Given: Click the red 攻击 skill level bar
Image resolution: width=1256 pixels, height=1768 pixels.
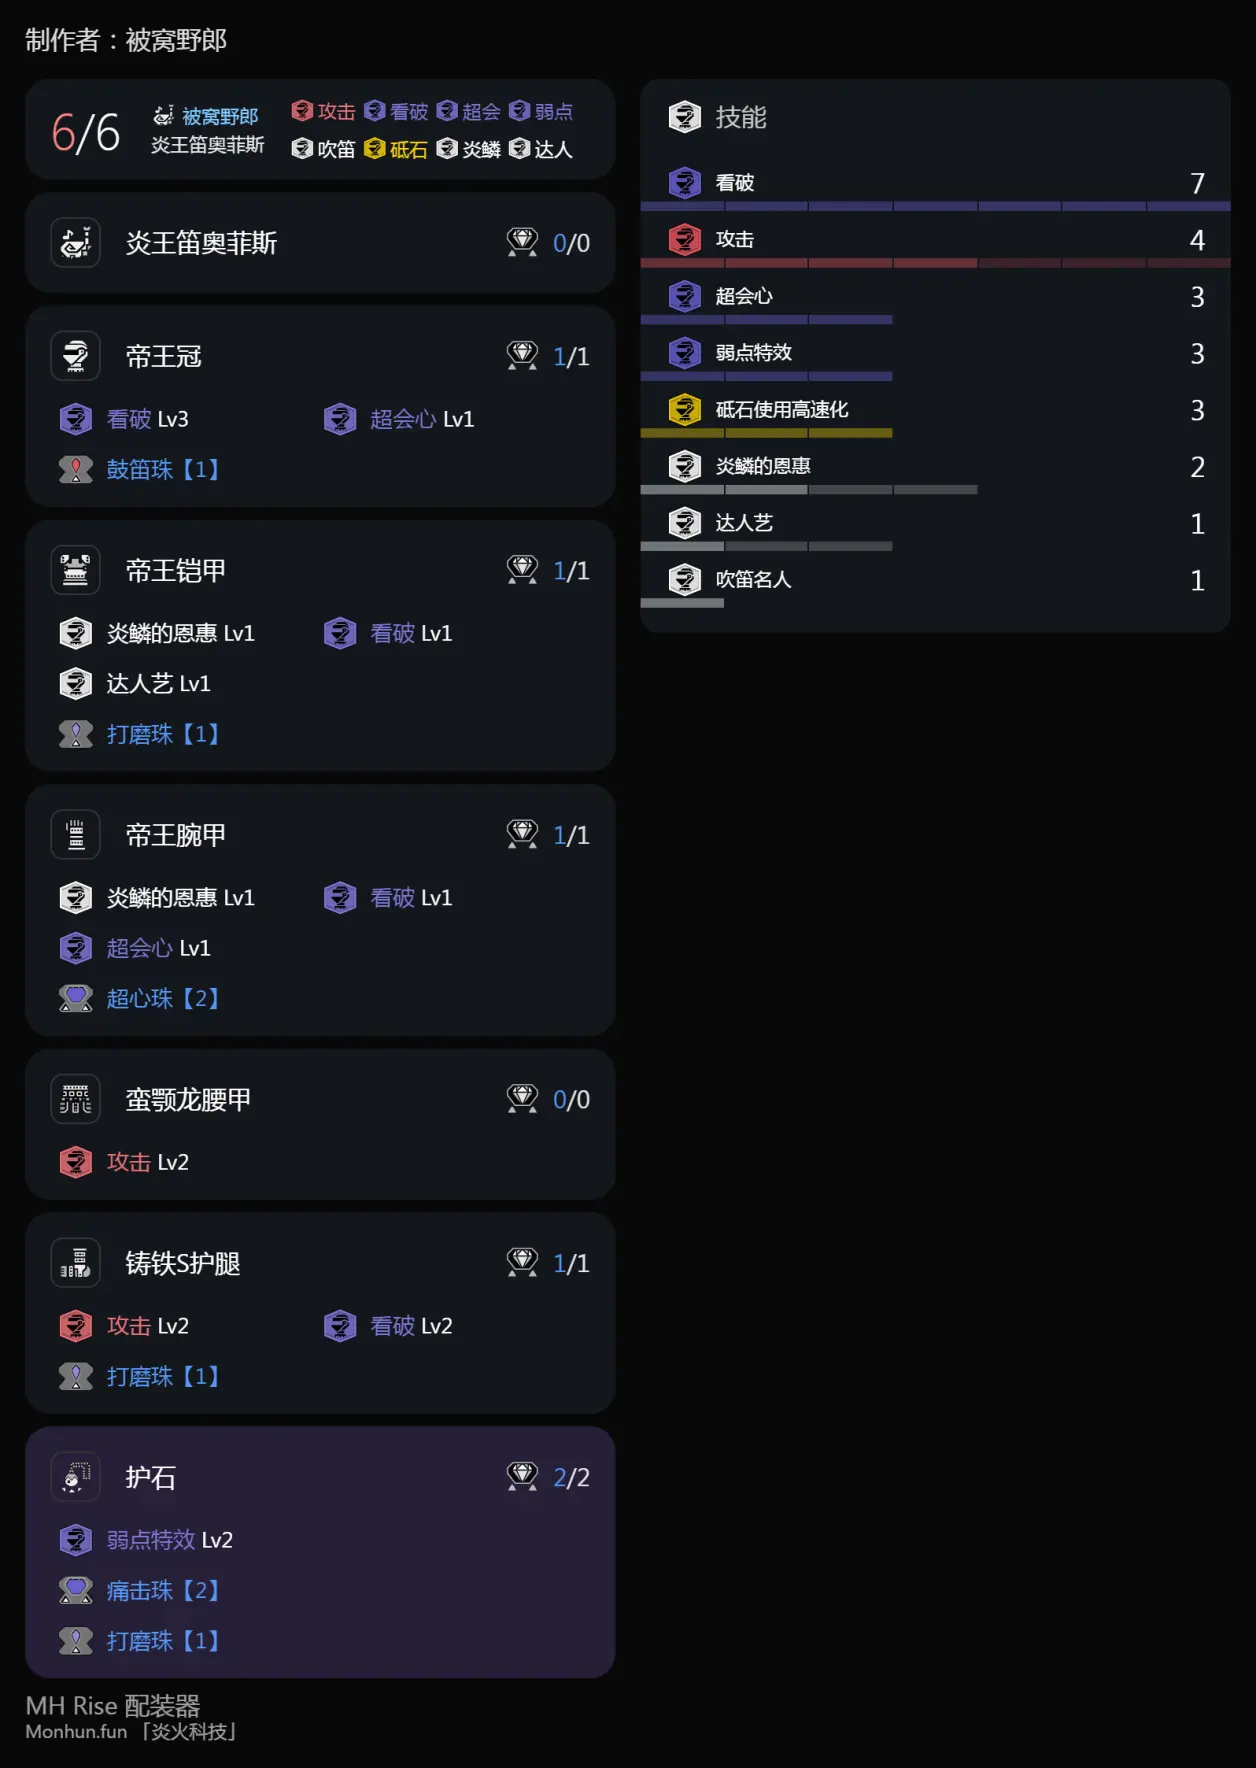Looking at the screenshot, I should pyautogui.click(x=935, y=263).
